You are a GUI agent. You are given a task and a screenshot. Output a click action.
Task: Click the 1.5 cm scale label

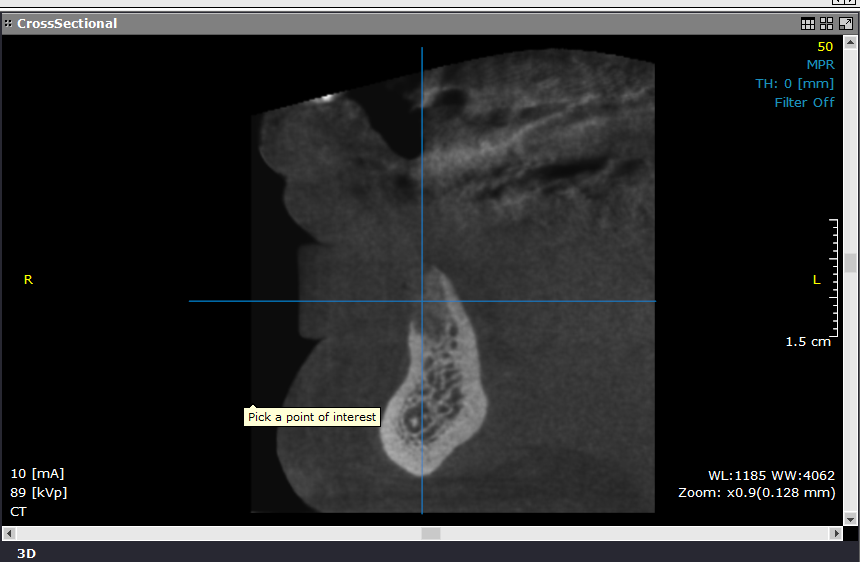tap(808, 342)
